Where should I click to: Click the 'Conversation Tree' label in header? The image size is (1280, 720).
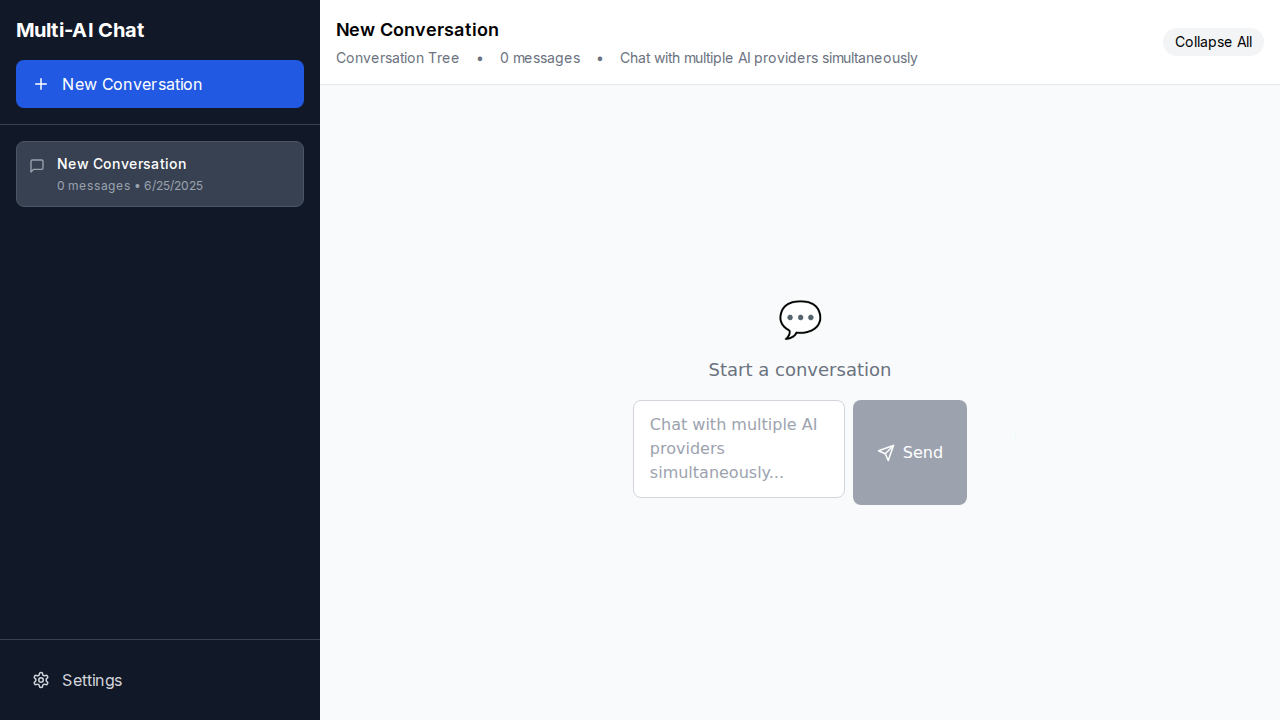click(398, 58)
